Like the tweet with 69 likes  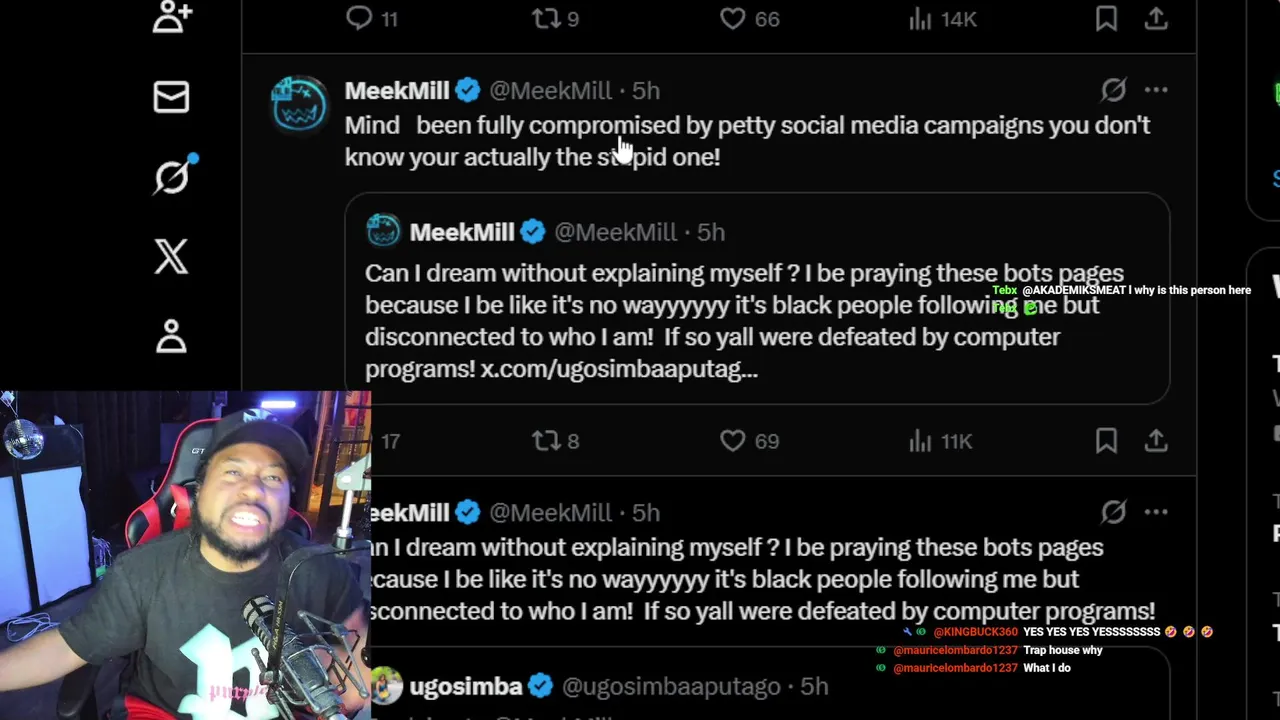coord(733,441)
